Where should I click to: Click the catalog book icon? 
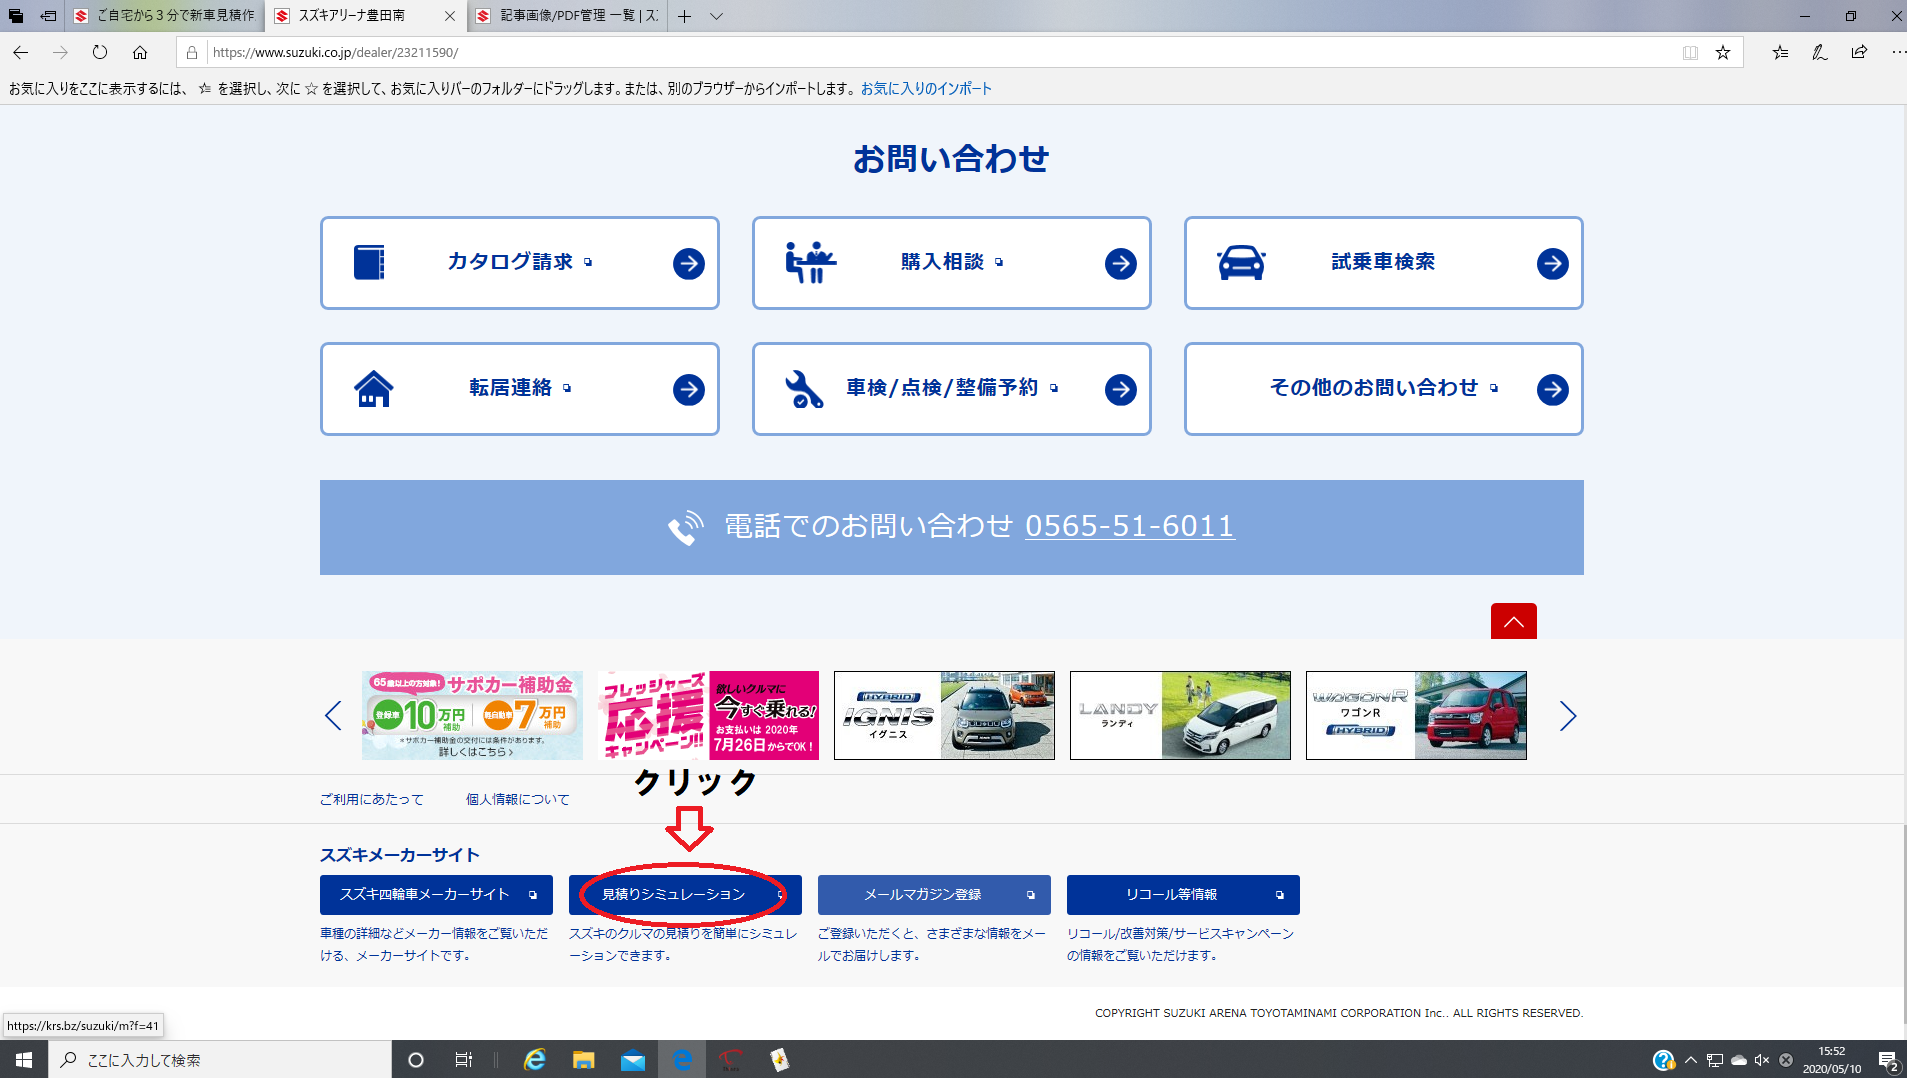(369, 262)
